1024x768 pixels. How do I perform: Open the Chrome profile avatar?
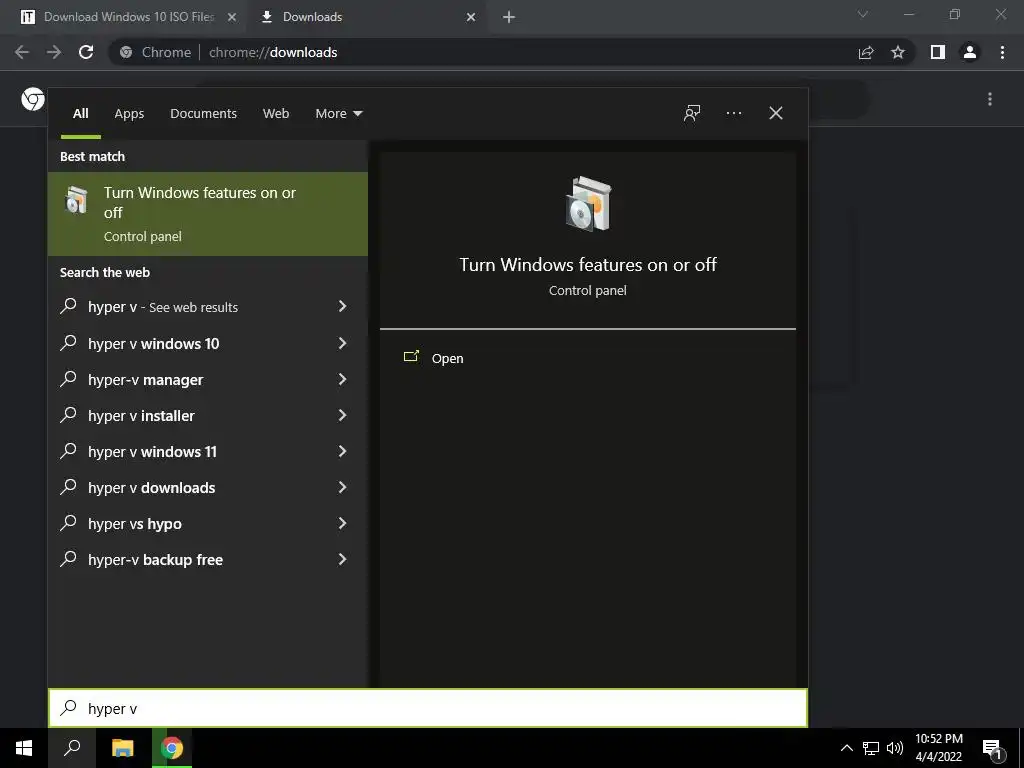(970, 52)
